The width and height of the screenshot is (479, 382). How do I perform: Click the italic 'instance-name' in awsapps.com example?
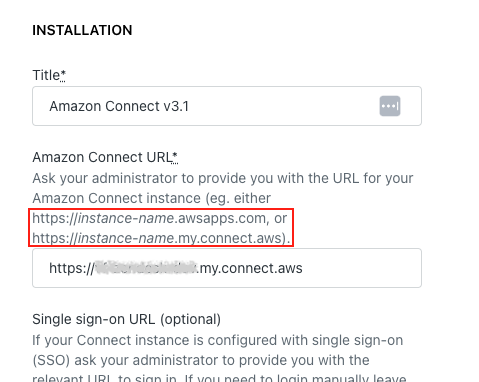pyautogui.click(x=126, y=218)
